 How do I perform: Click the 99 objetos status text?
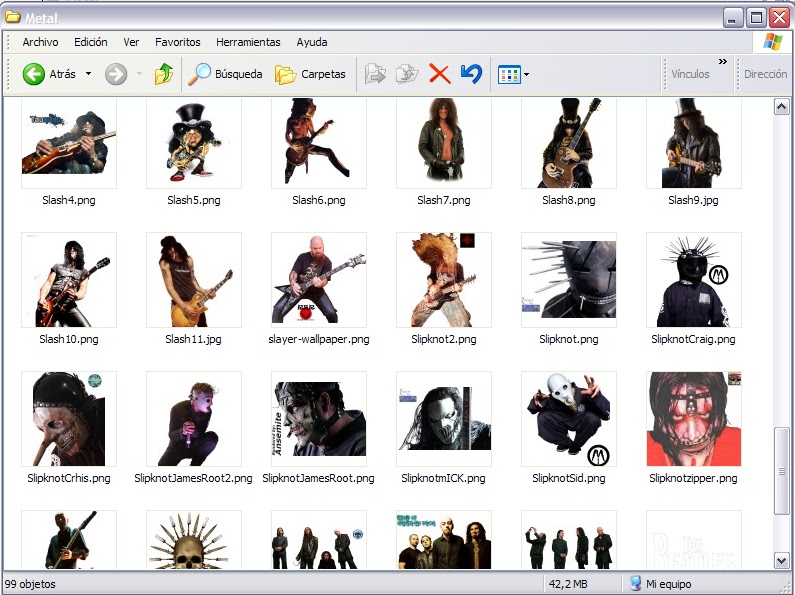coord(30,584)
